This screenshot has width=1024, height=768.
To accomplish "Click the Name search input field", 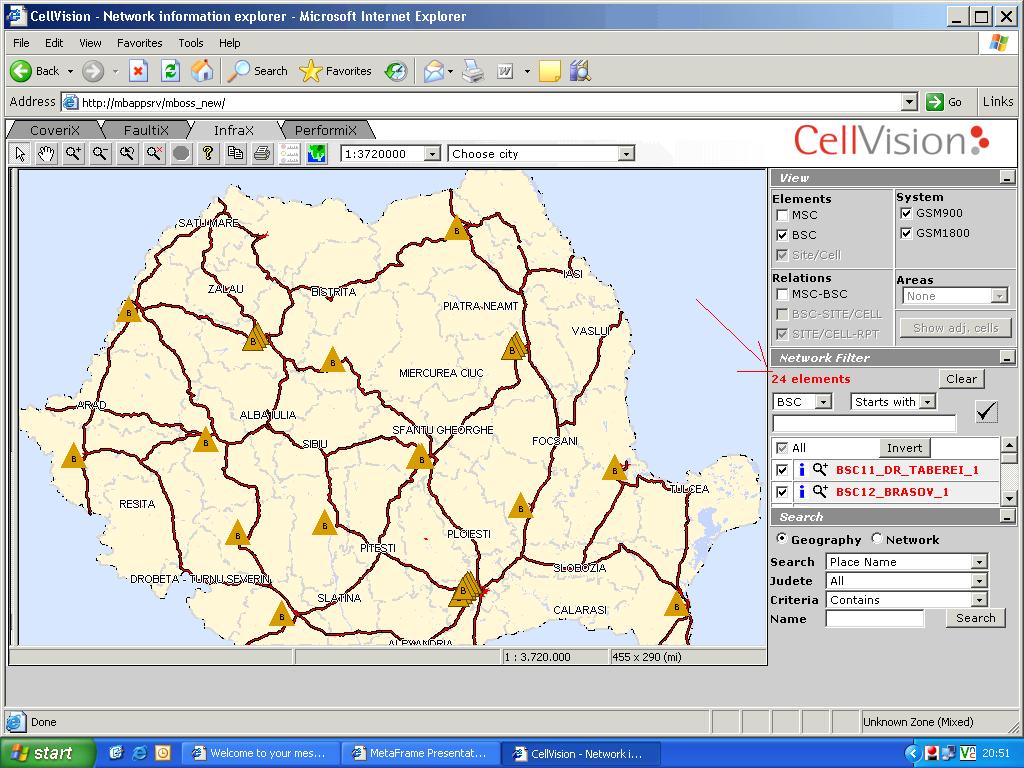I will pos(875,618).
